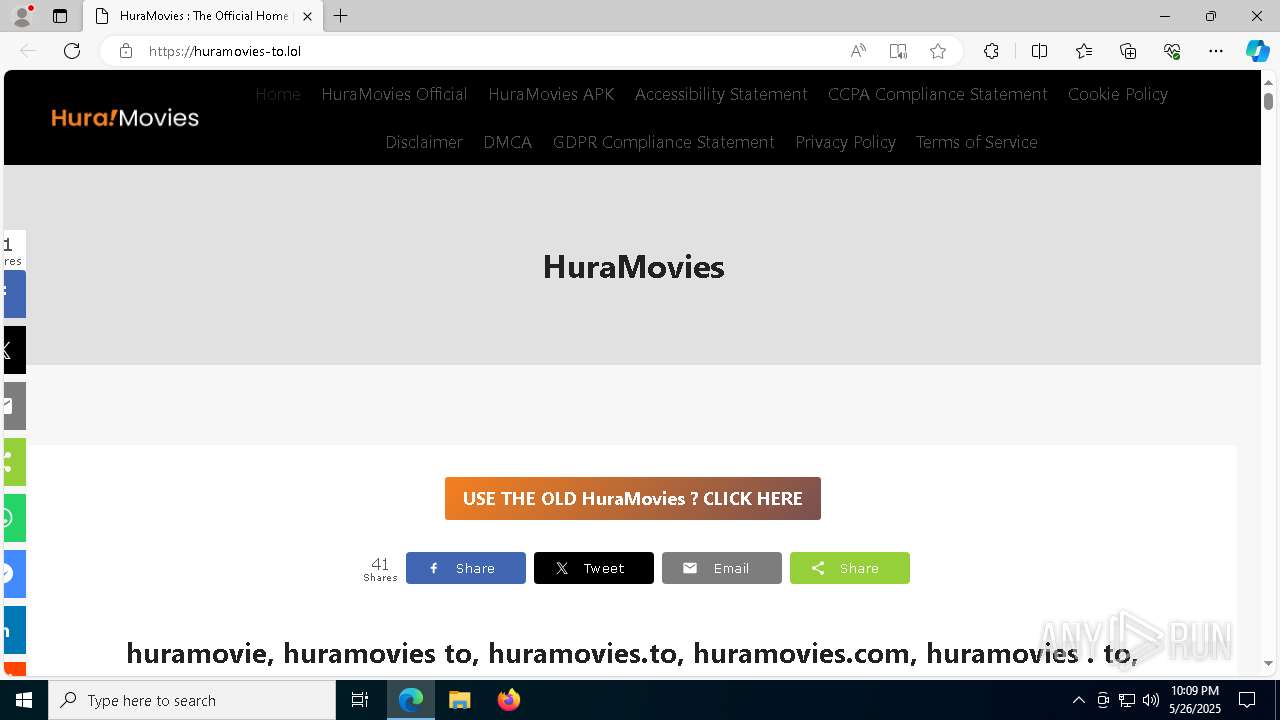Open volume control tray icon

(x=1151, y=700)
